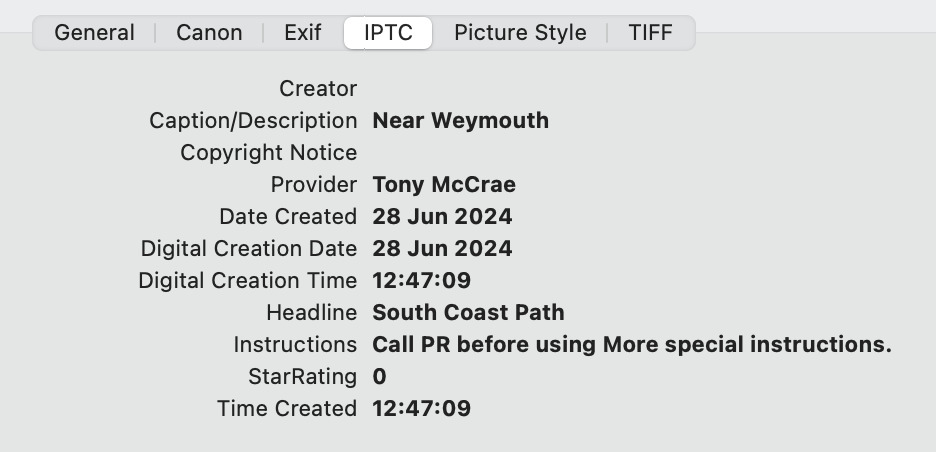Screen dimensions: 936x452
Task: Click the Date Created value 28 Jun 2024
Action: (x=442, y=217)
